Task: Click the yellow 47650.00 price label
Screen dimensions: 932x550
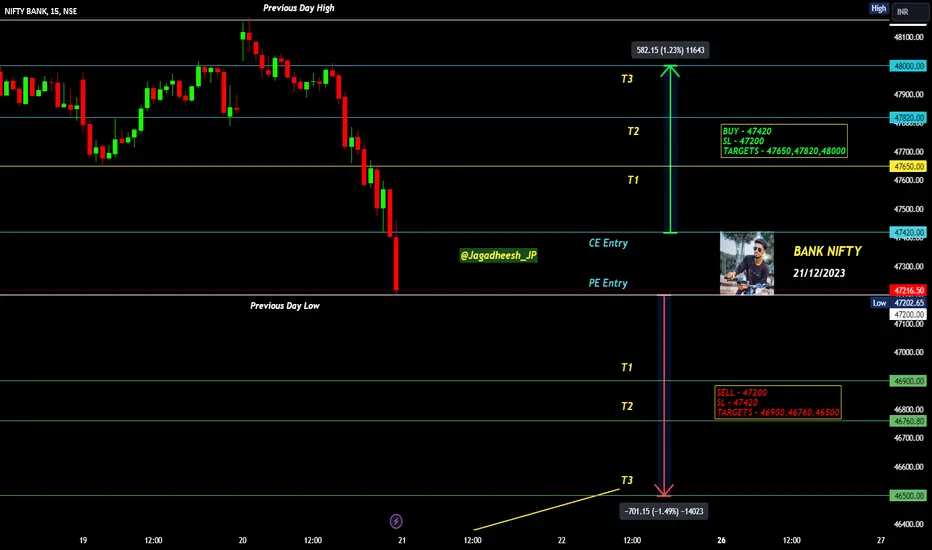Action: [x=908, y=166]
